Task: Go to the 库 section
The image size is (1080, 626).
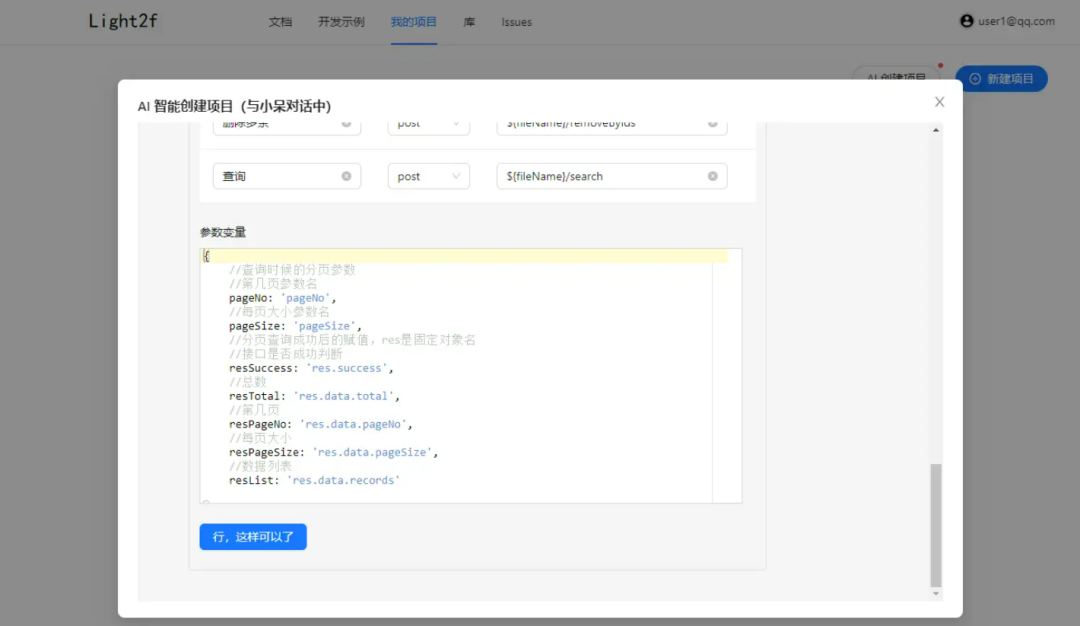Action: [x=468, y=21]
